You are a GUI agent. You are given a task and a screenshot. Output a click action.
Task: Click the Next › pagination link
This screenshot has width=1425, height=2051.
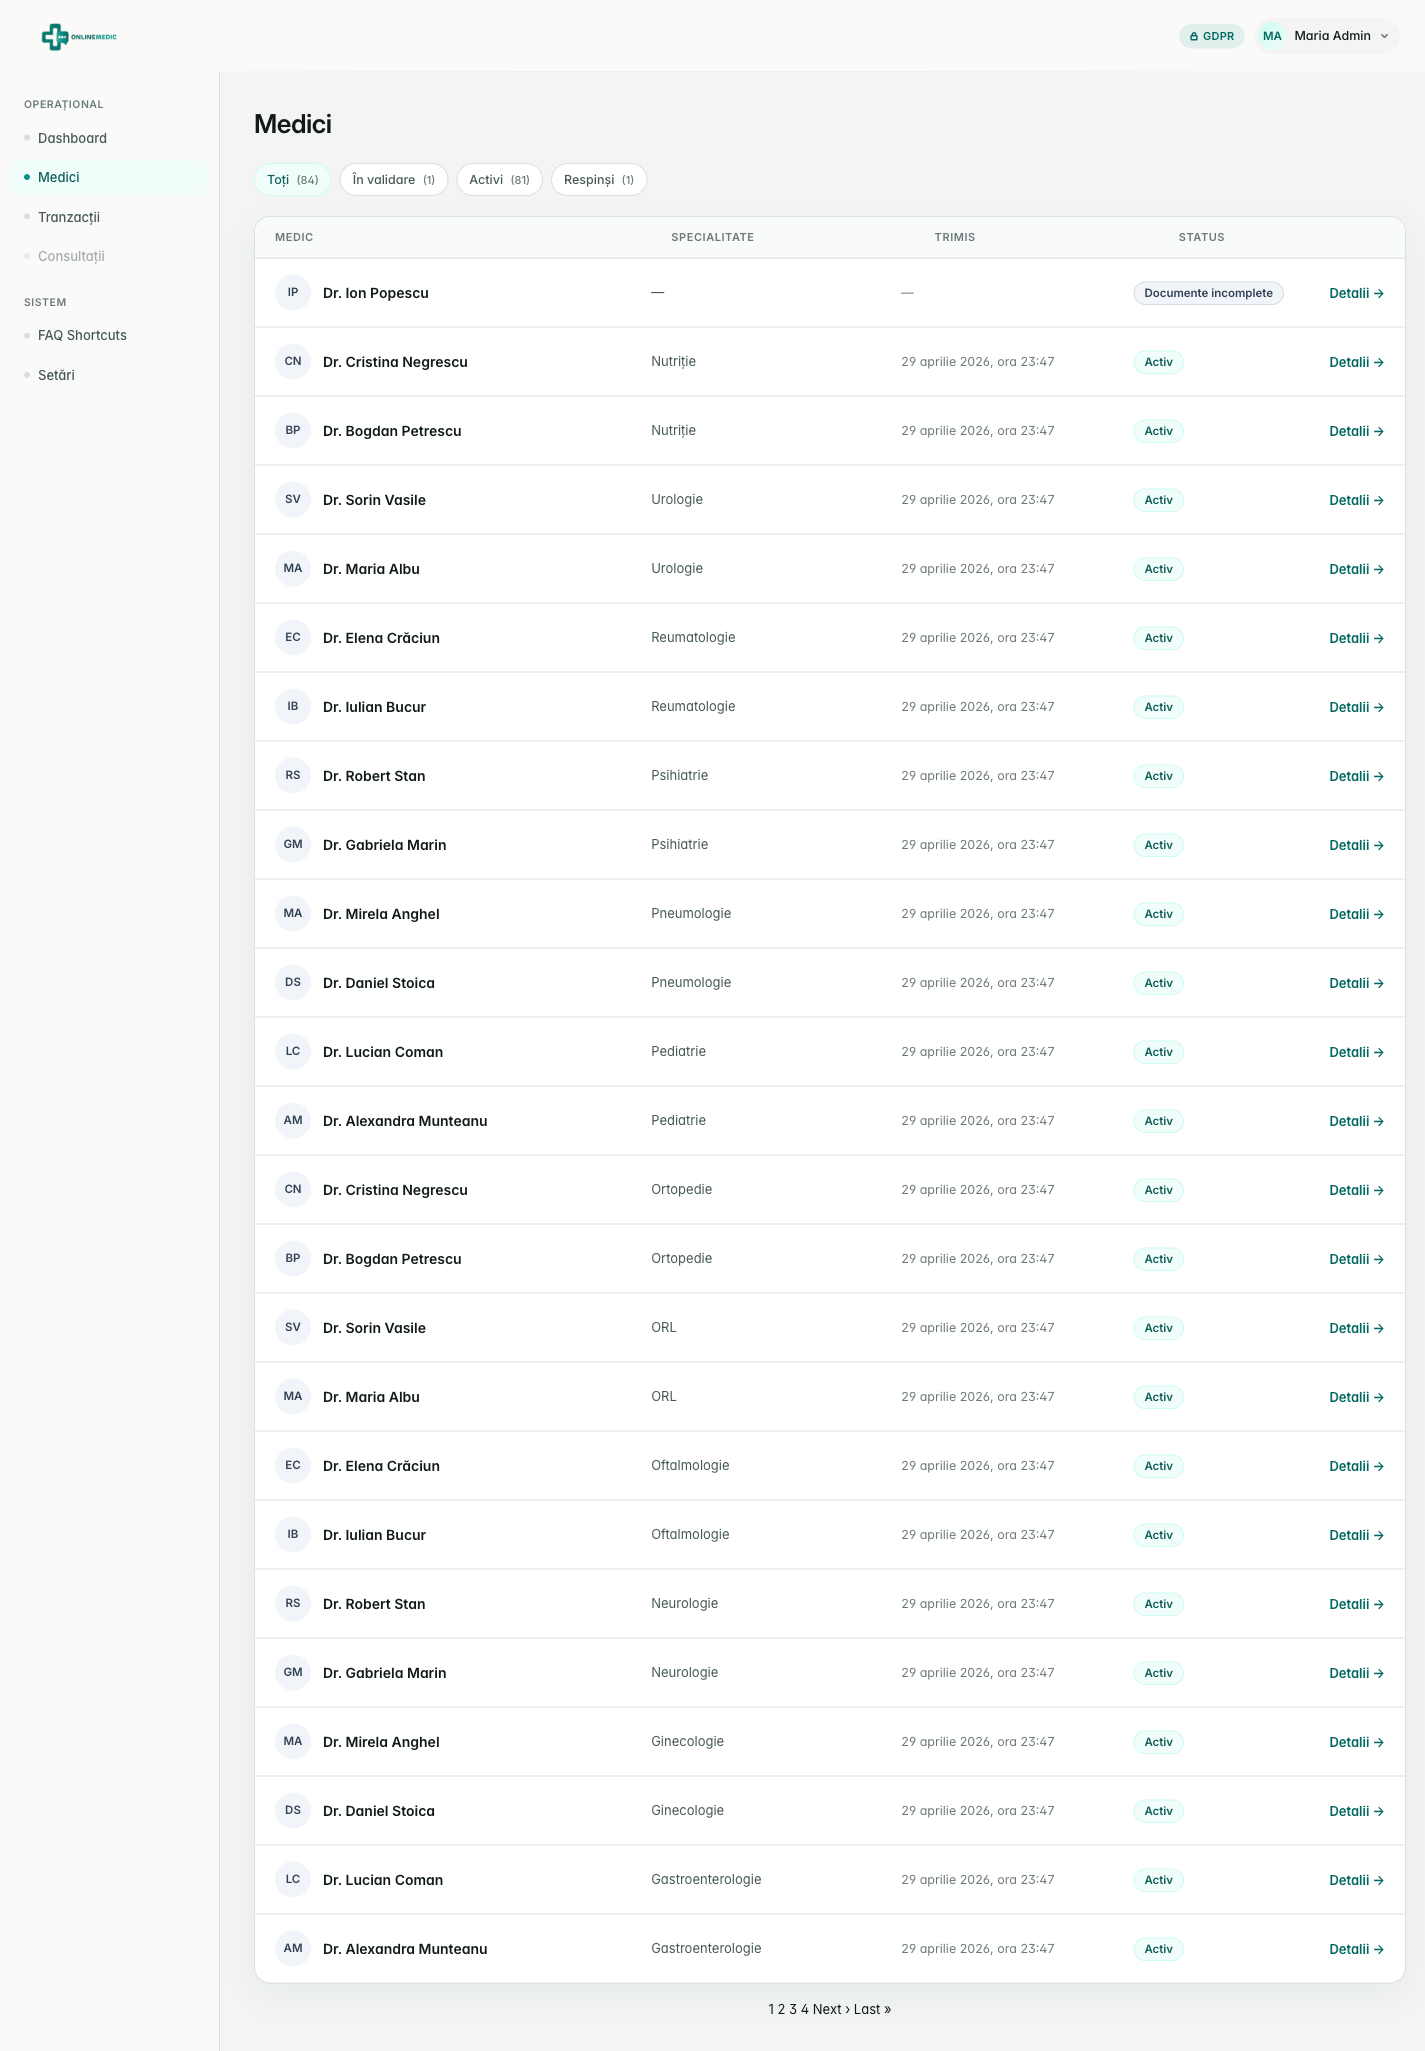[x=831, y=2009]
